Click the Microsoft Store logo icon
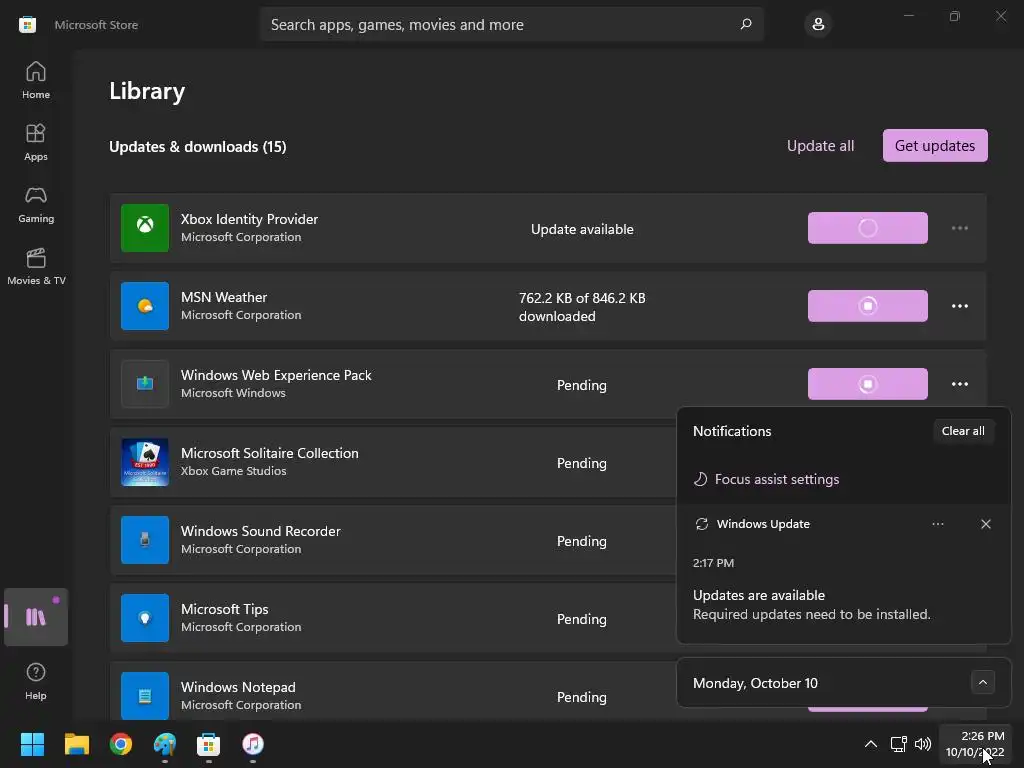 [27, 25]
